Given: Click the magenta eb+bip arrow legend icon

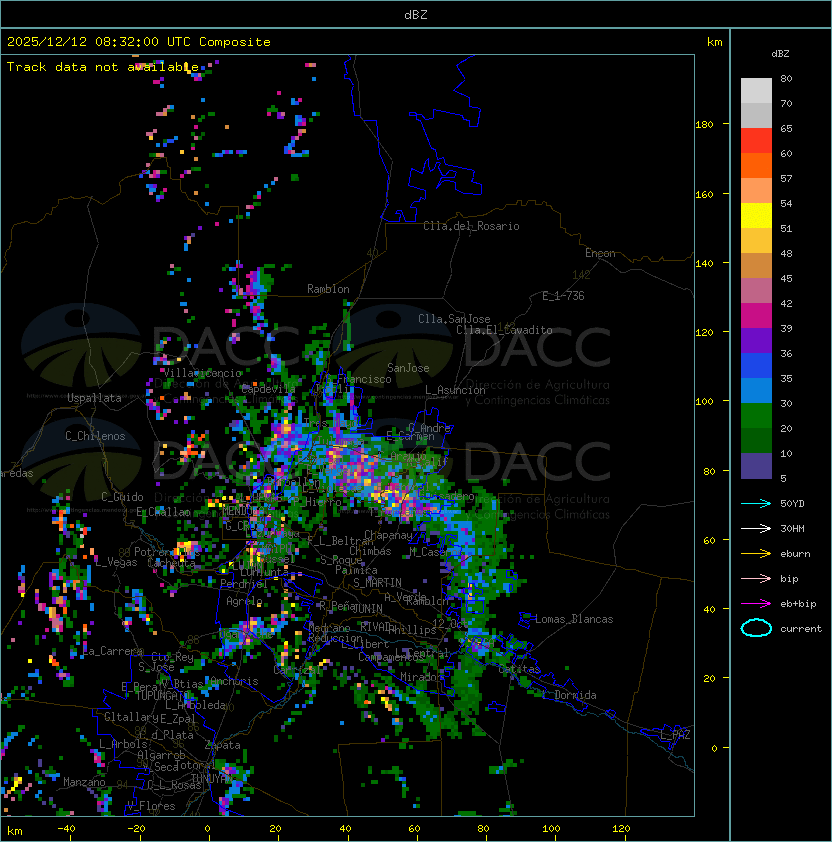Looking at the screenshot, I should click(756, 604).
